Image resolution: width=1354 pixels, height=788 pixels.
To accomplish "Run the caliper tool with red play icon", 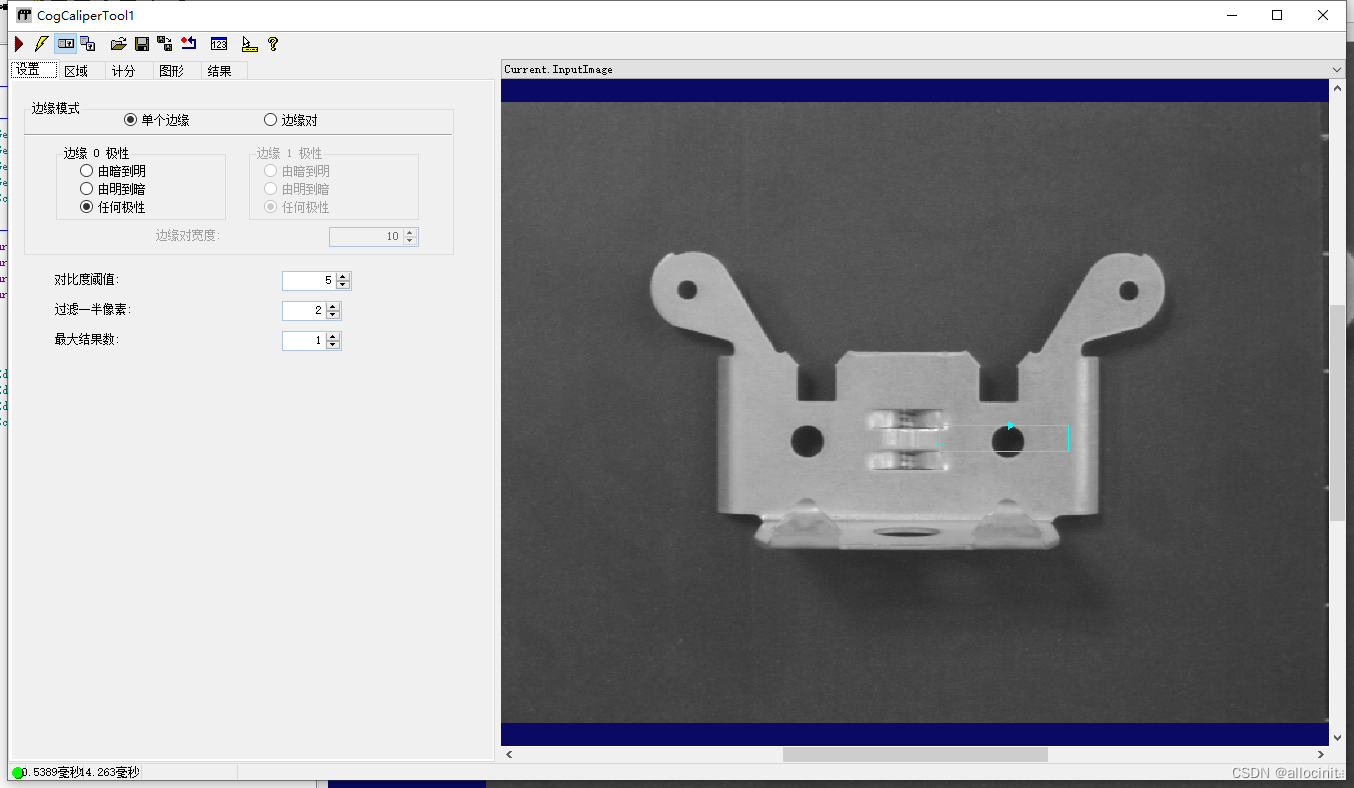I will (19, 44).
